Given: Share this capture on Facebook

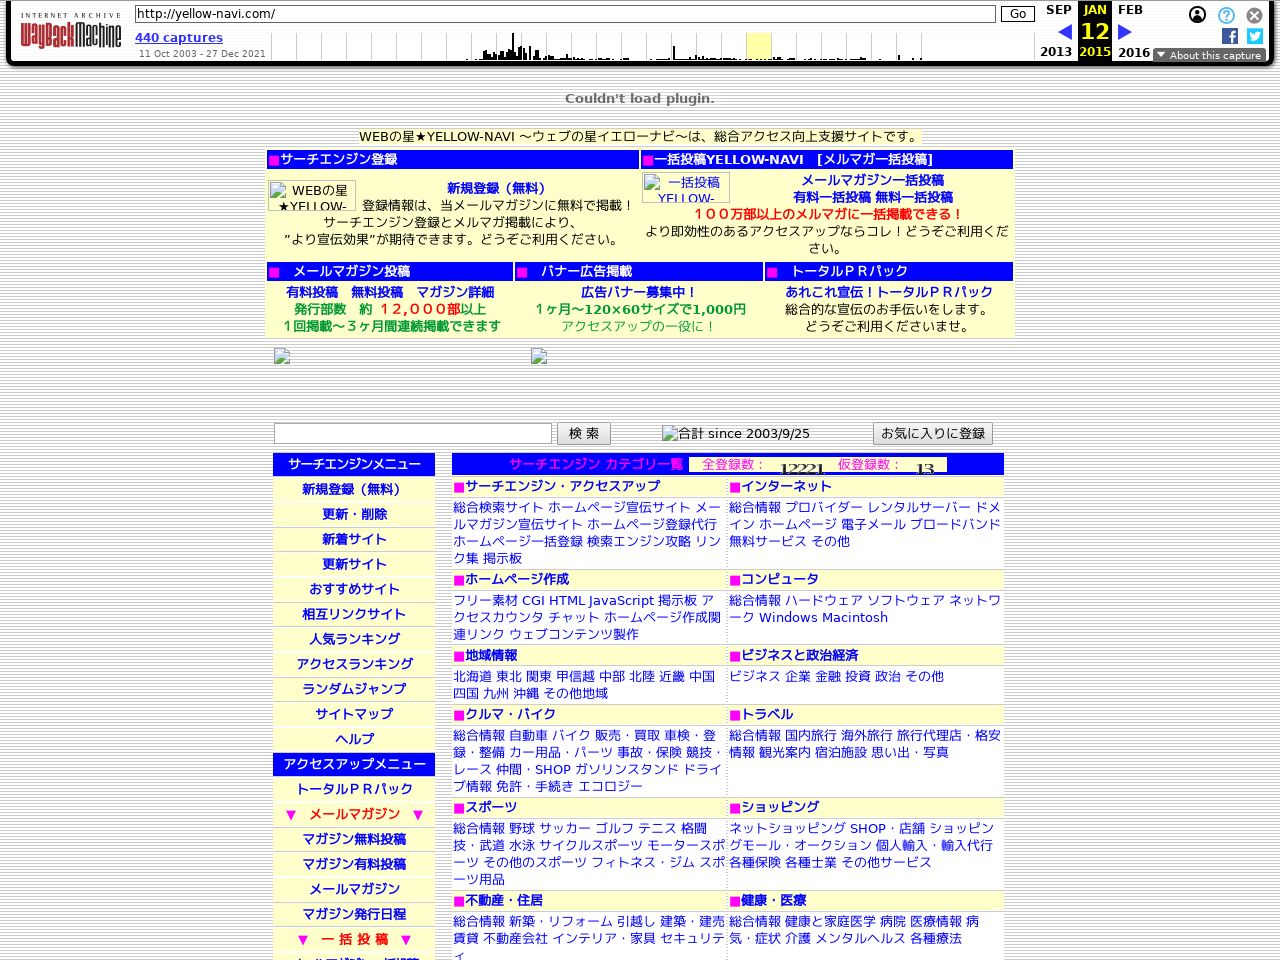Looking at the screenshot, I should [x=1230, y=36].
